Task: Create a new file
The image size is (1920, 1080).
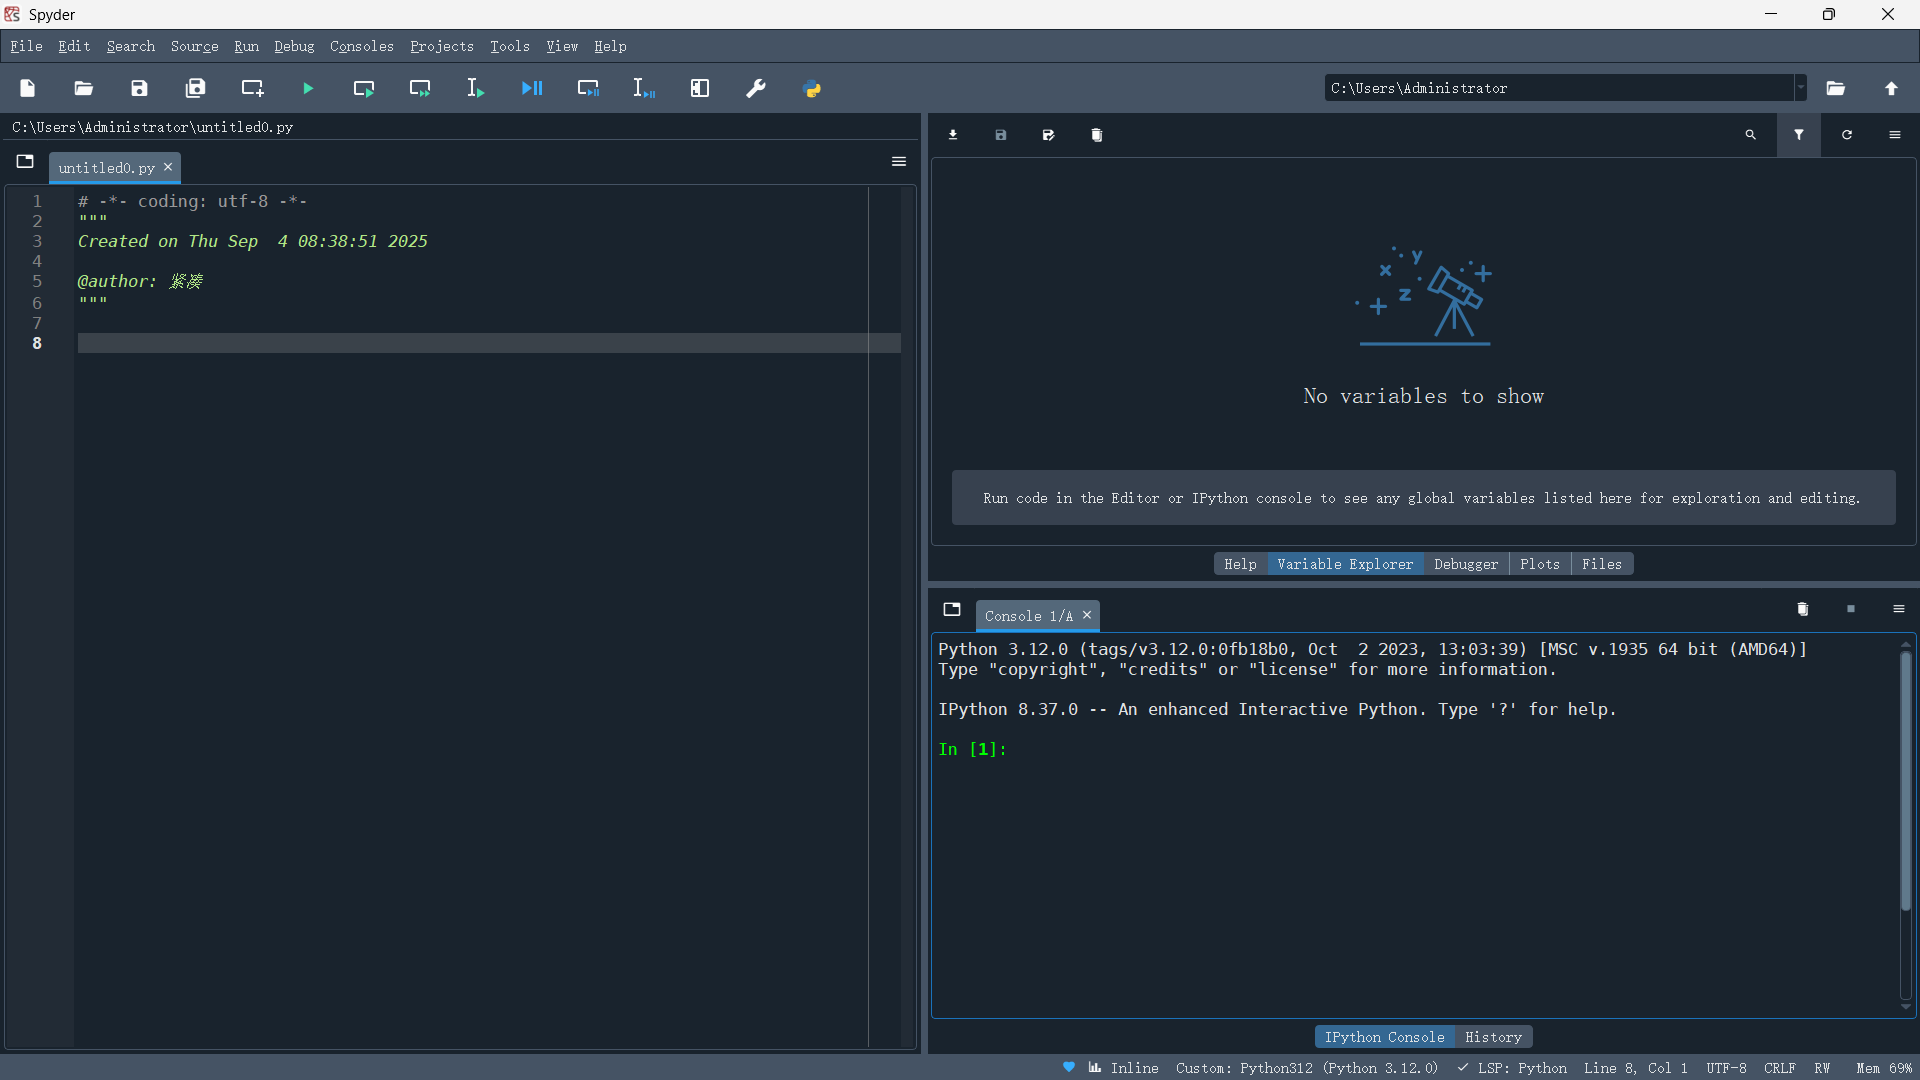Action: point(27,88)
